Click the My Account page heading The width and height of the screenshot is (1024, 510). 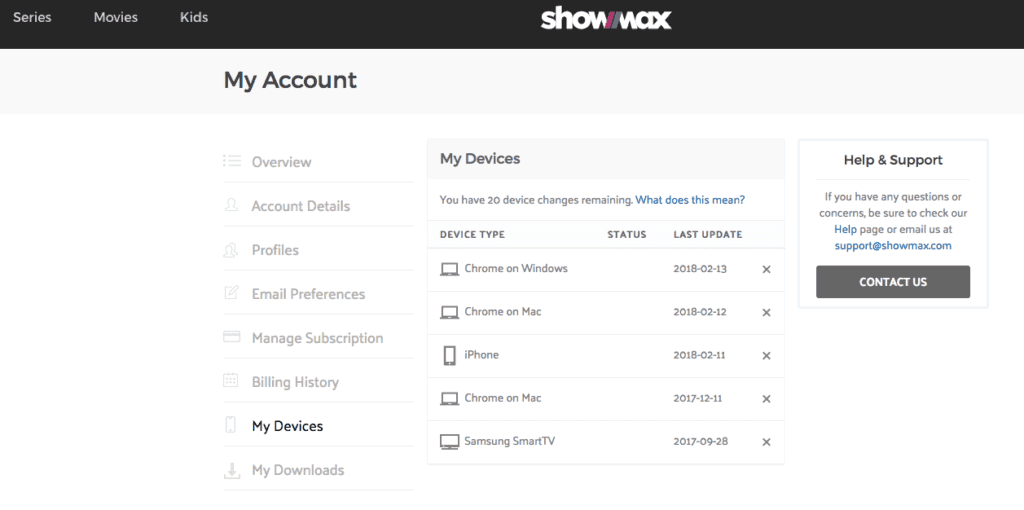coord(290,80)
